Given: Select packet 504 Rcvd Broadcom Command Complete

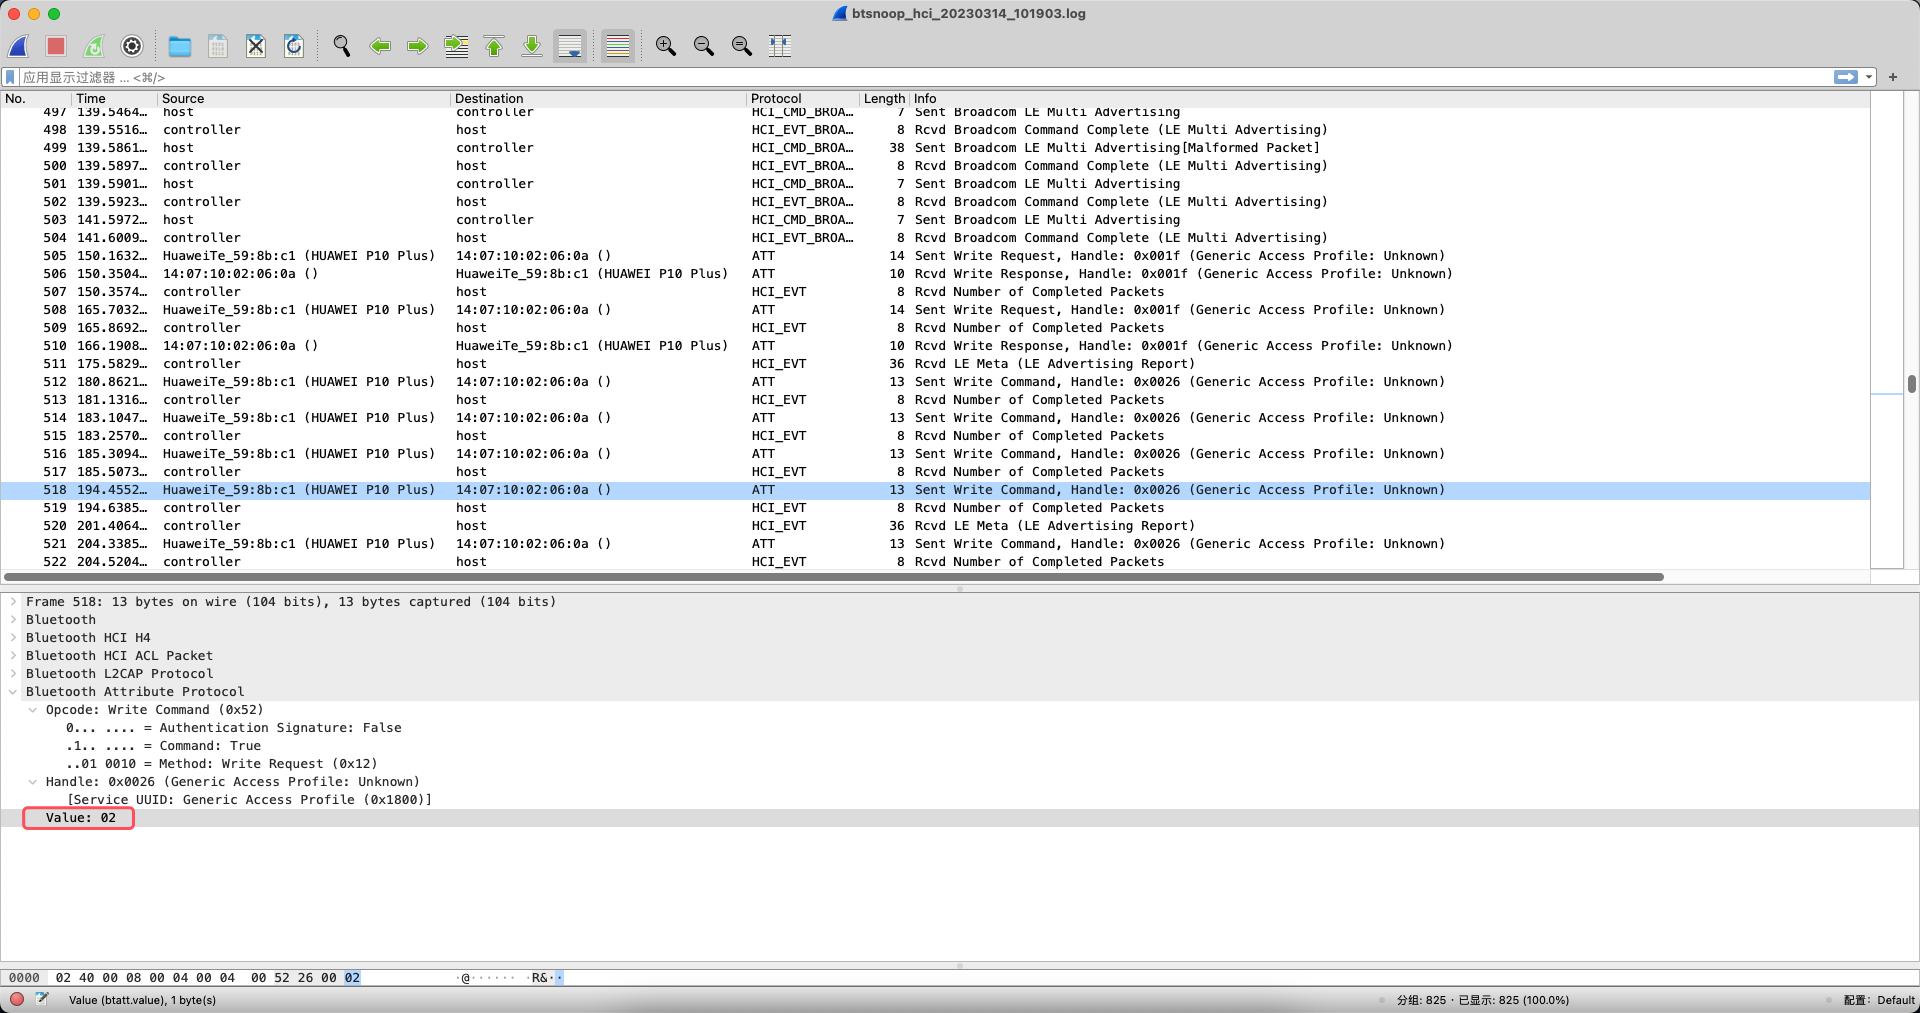Looking at the screenshot, I should (x=935, y=238).
